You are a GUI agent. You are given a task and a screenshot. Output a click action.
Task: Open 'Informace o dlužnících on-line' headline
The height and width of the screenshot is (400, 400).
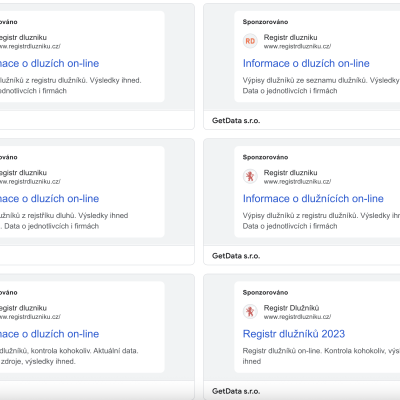point(313,199)
